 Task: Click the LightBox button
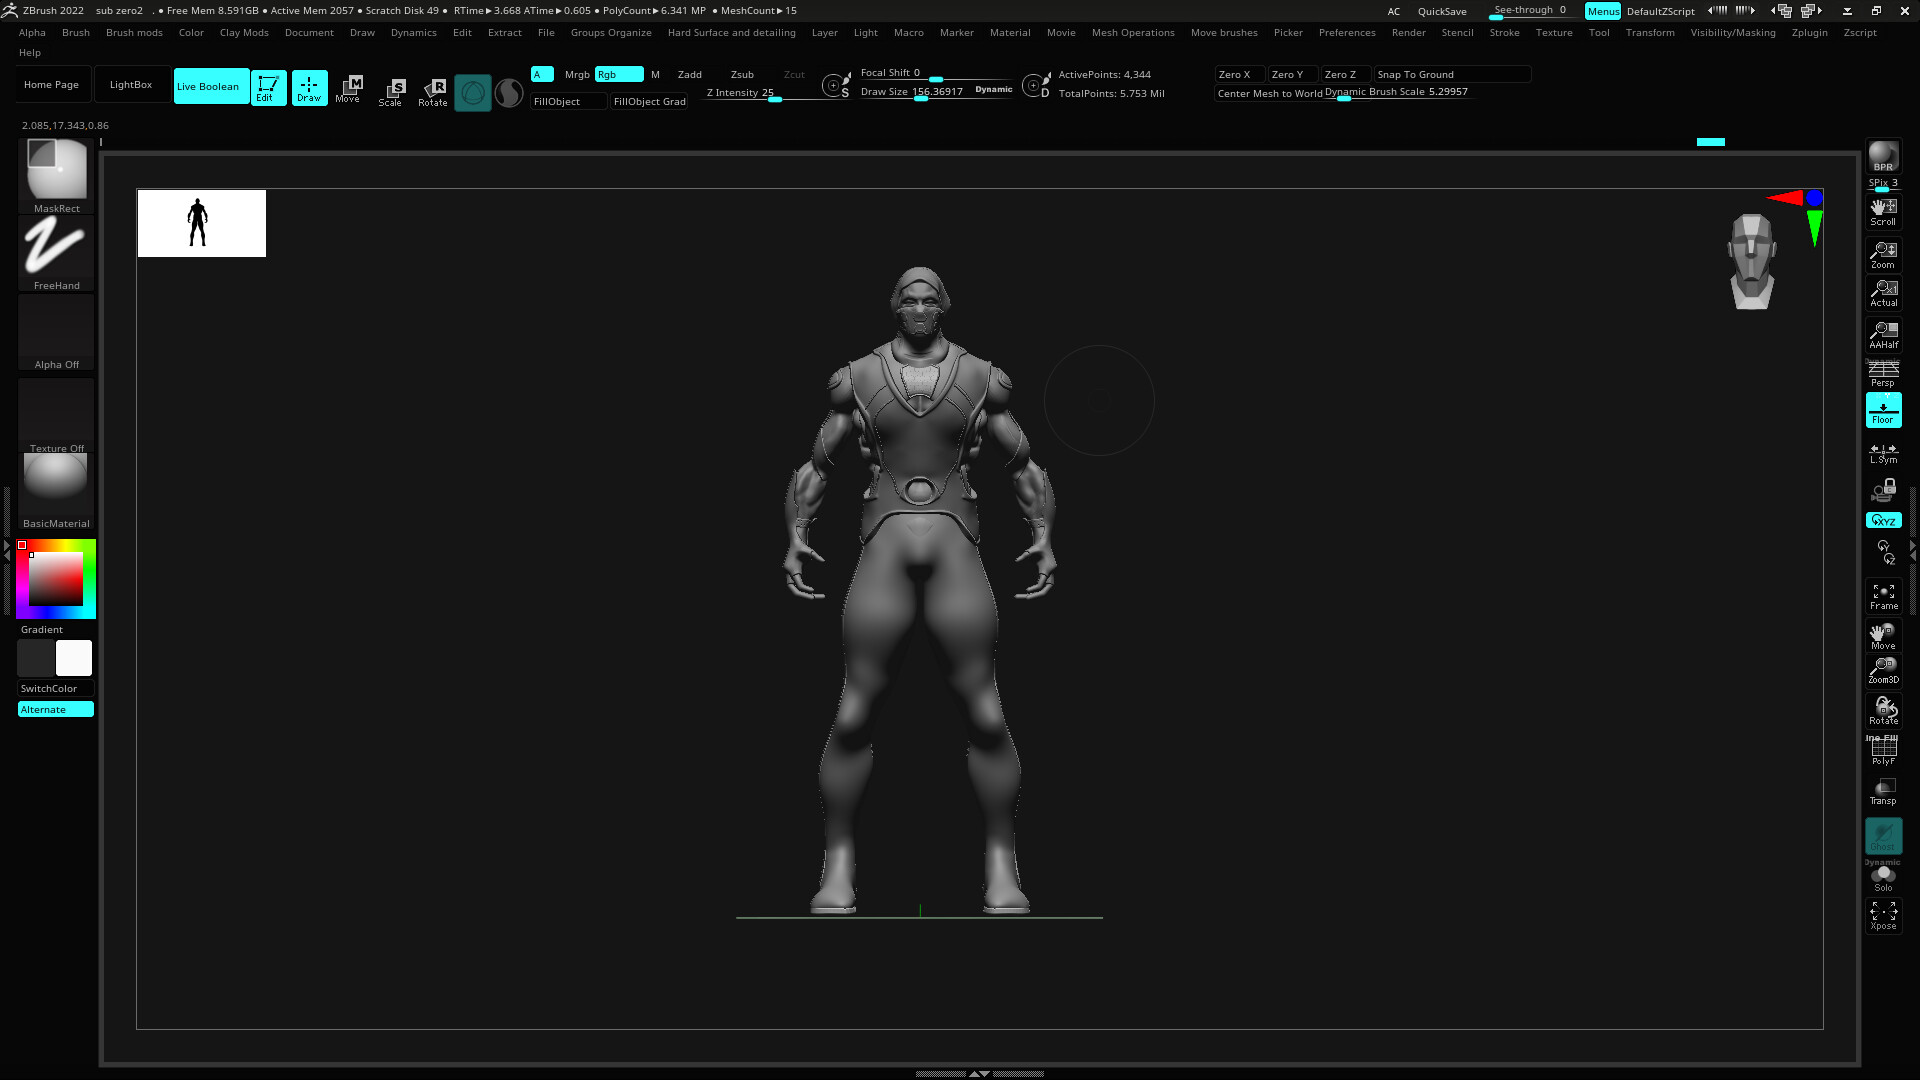131,84
